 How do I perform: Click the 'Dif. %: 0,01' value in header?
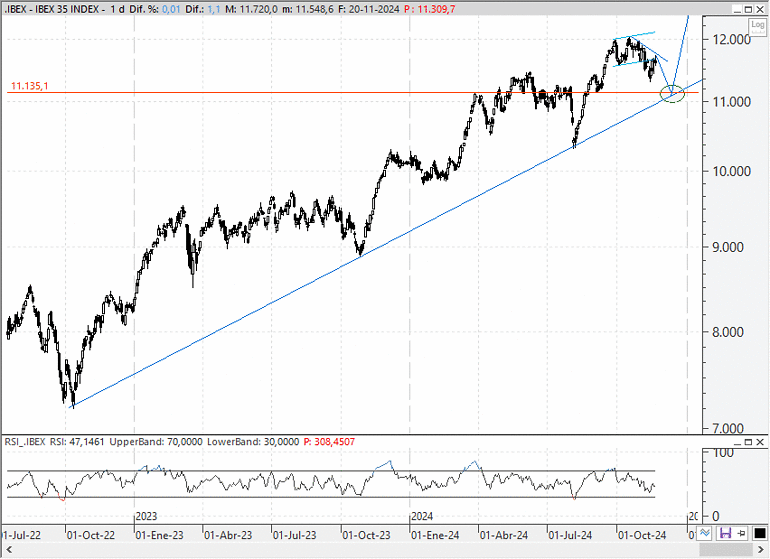click(155, 9)
